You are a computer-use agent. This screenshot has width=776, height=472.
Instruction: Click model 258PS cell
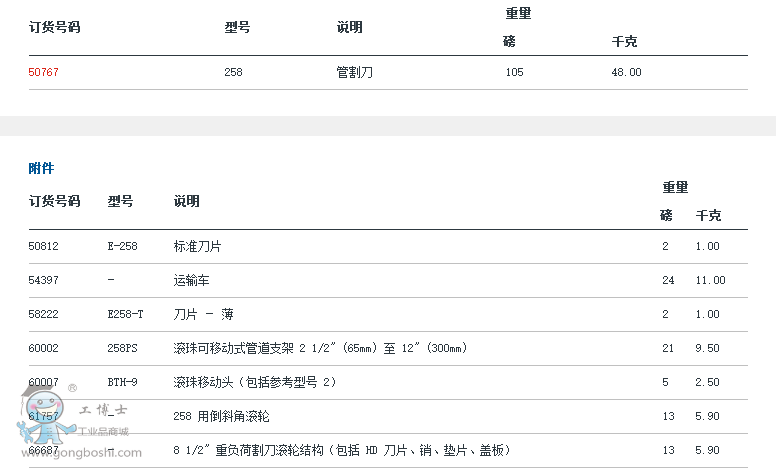pyautogui.click(x=123, y=348)
